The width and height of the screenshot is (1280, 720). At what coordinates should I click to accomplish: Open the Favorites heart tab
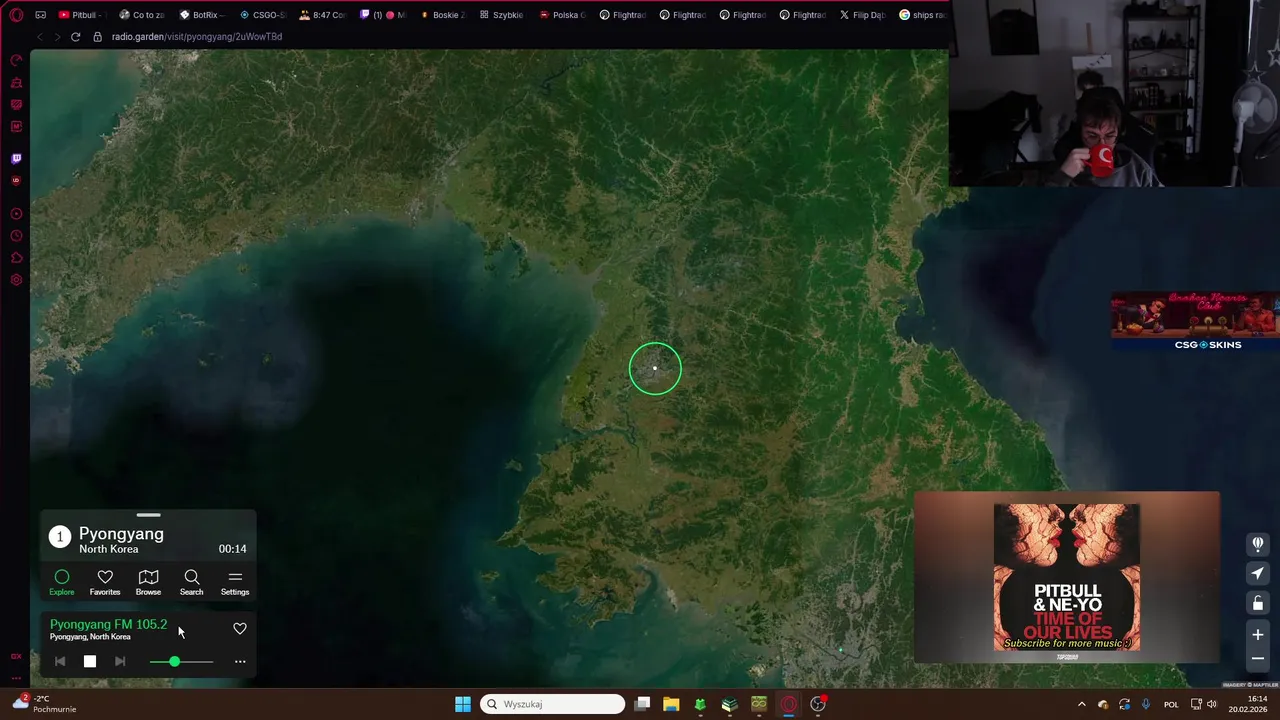105,582
